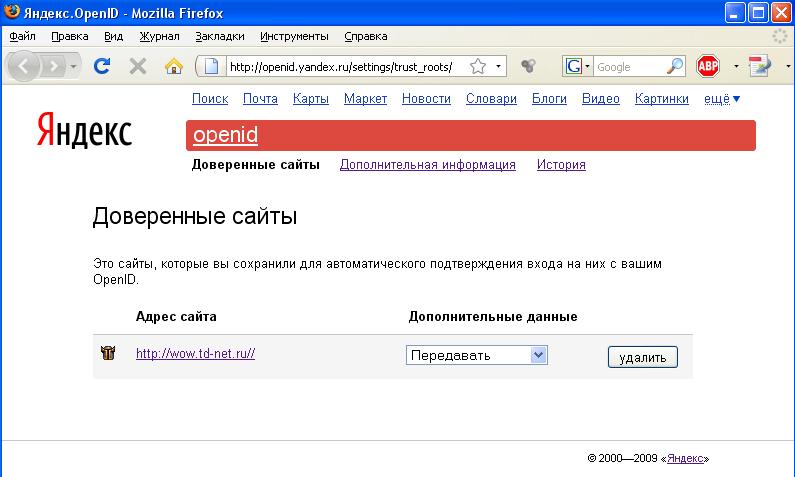Click the openid header link
Viewport: 795px width, 477px height.
225,135
